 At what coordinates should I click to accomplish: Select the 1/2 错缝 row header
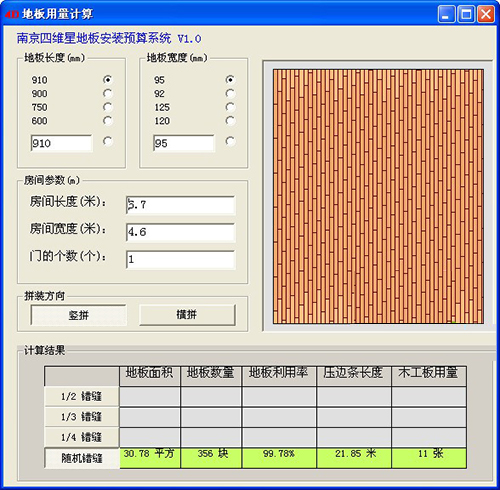click(x=82, y=397)
